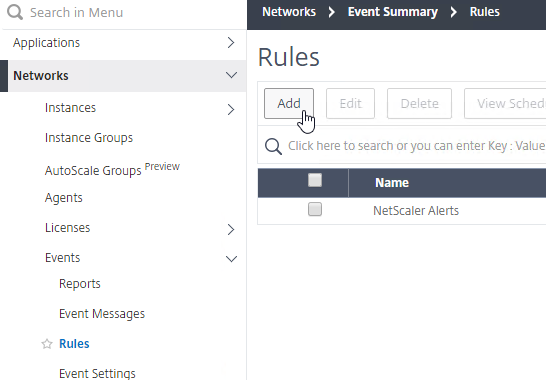Open Instance Groups menu item
Viewport: 546px width, 380px height.
point(89,138)
